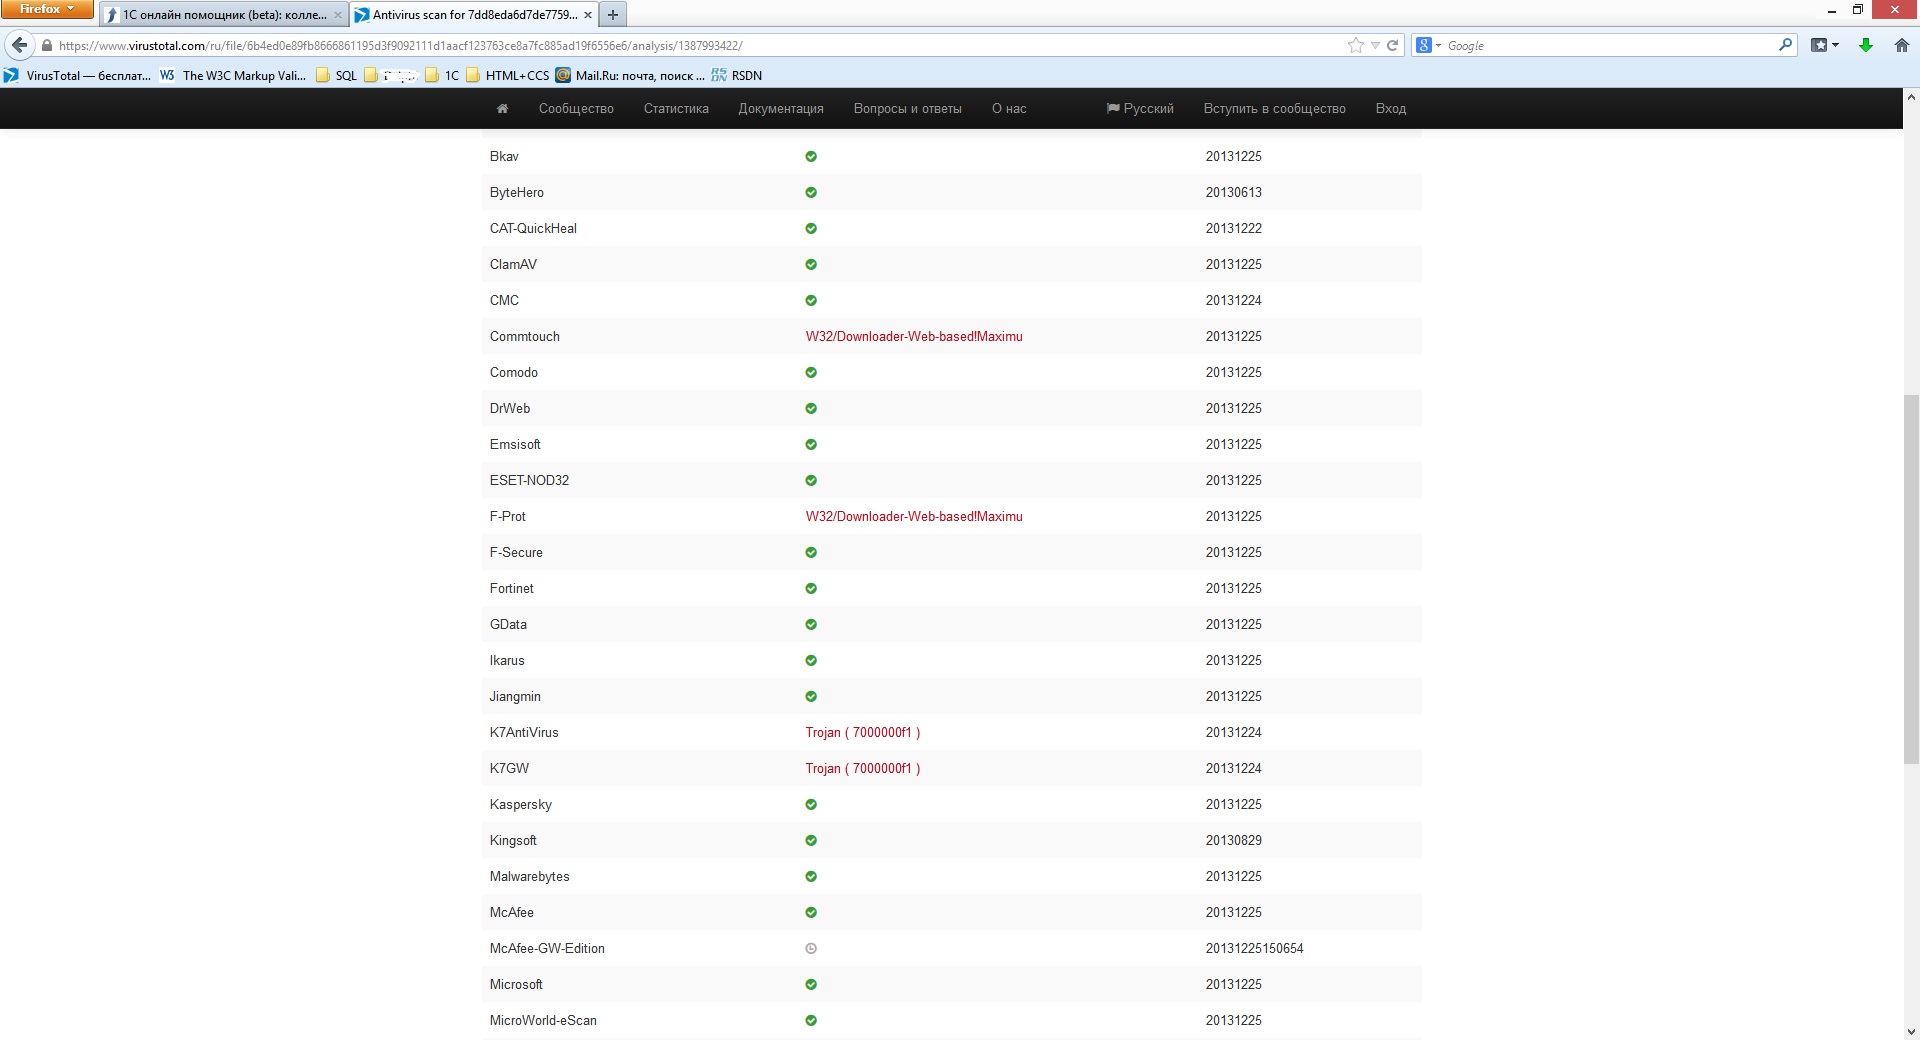Go back with the browser back arrow
This screenshot has width=1920, height=1040.
(x=19, y=45)
